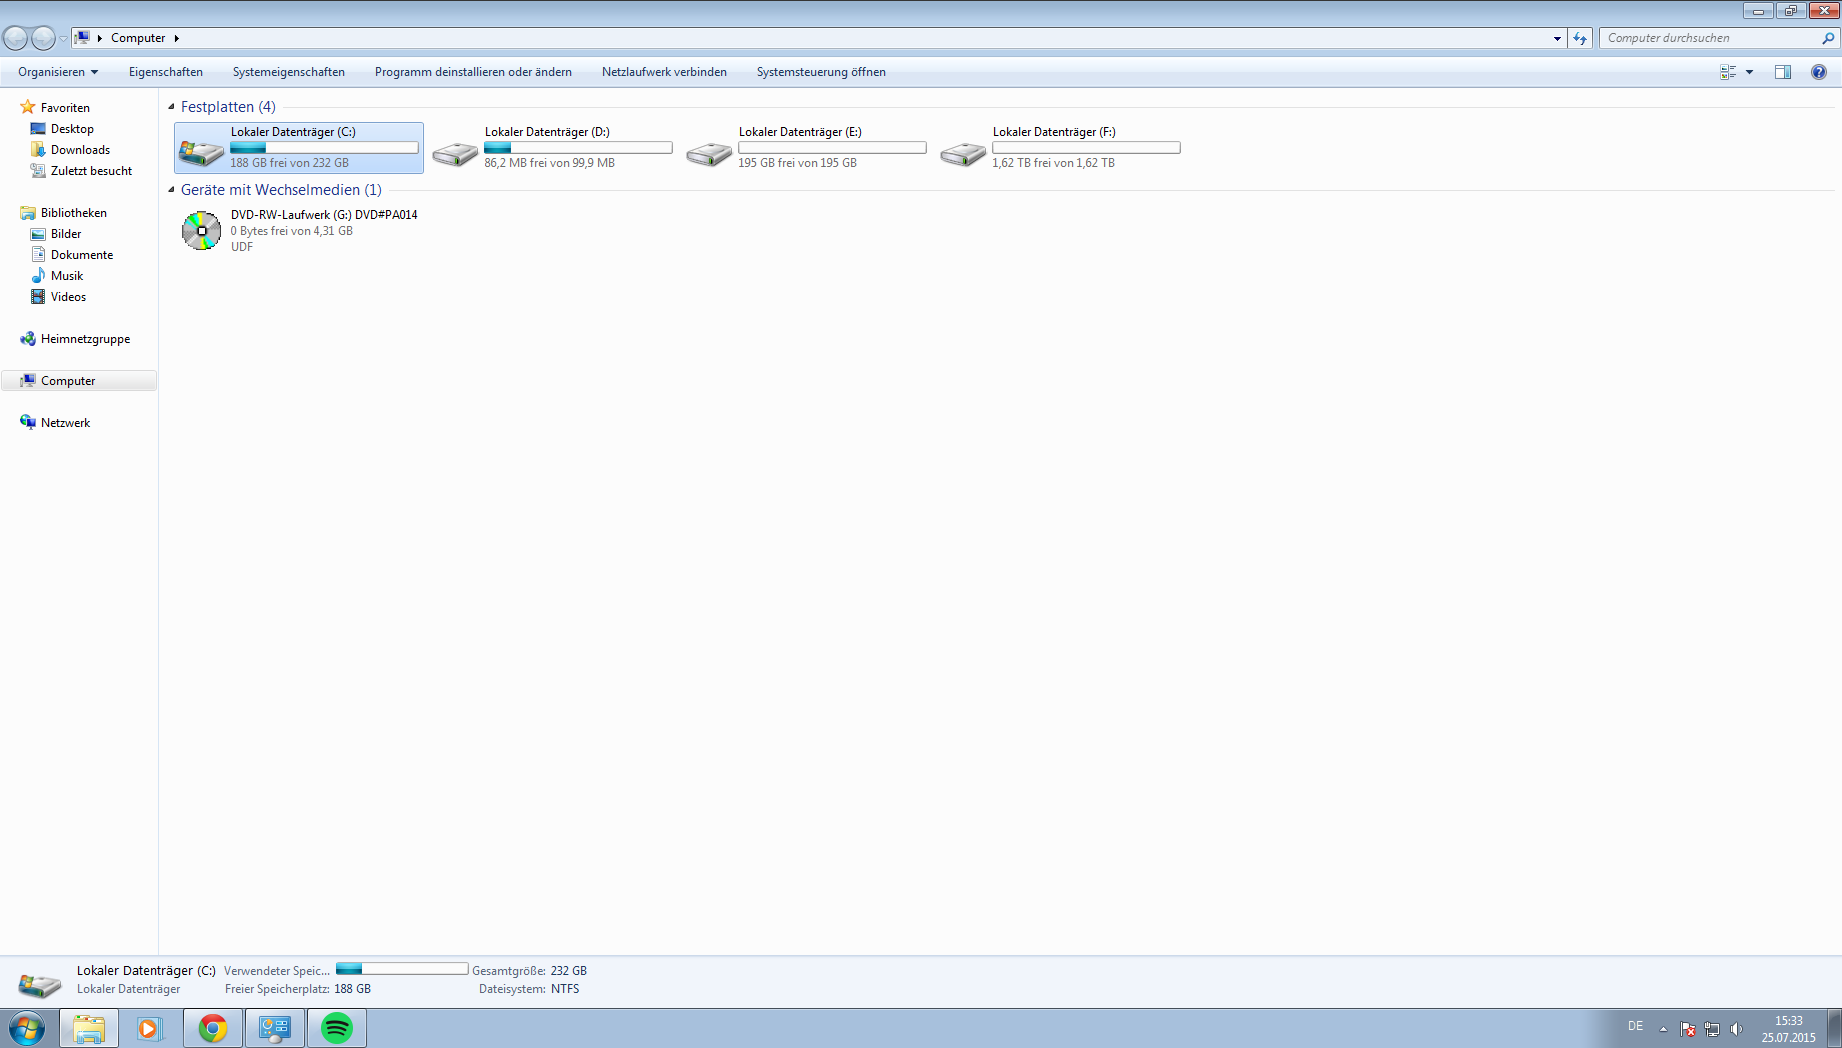Open recent locations dropdown next to Forward
Screen dimensions: 1842x1048
tap(64, 39)
